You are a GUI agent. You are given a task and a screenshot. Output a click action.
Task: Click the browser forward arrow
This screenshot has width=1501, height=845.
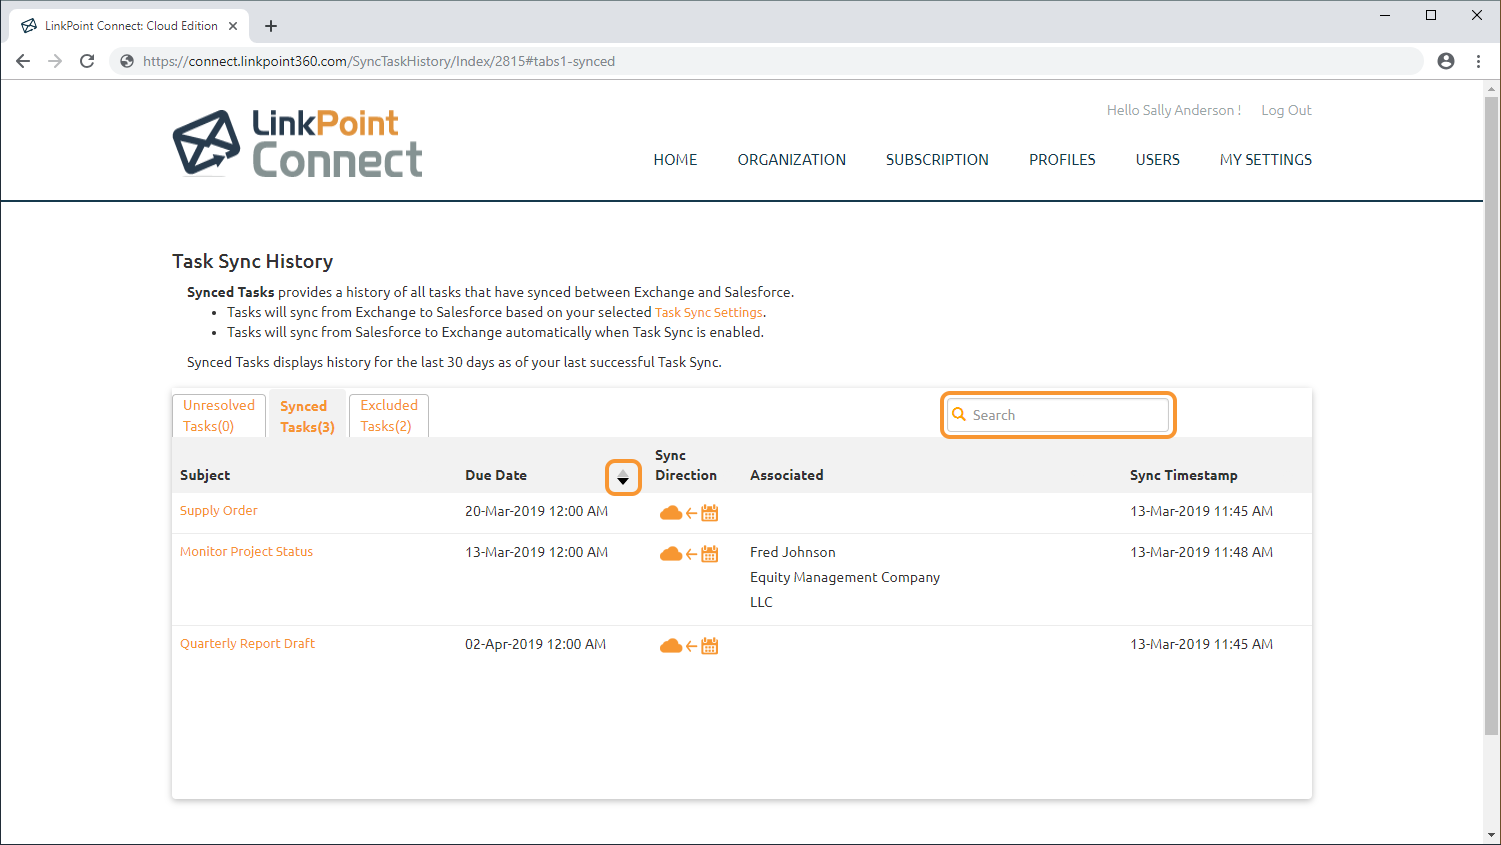tap(55, 61)
